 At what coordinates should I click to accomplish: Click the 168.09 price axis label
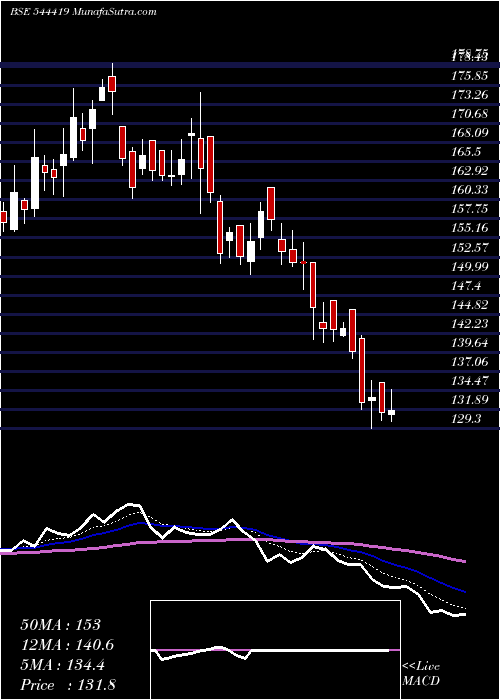(x=469, y=133)
